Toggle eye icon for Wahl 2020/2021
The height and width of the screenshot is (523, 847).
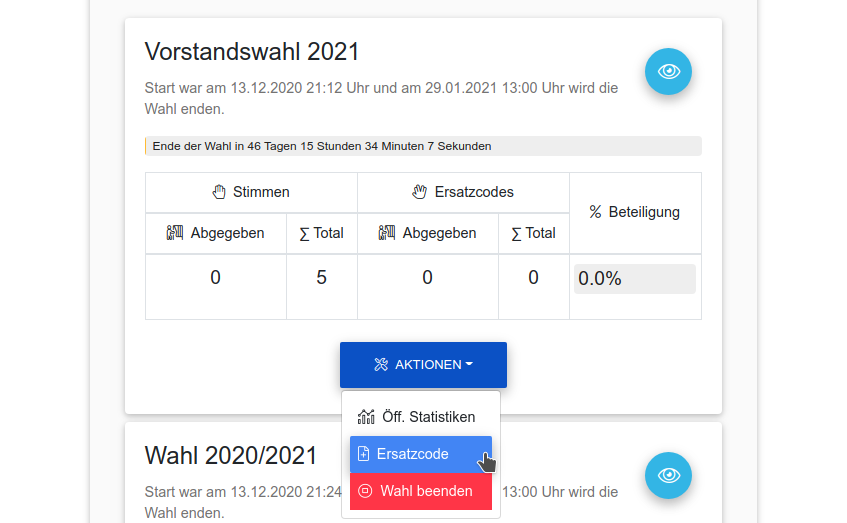(668, 475)
